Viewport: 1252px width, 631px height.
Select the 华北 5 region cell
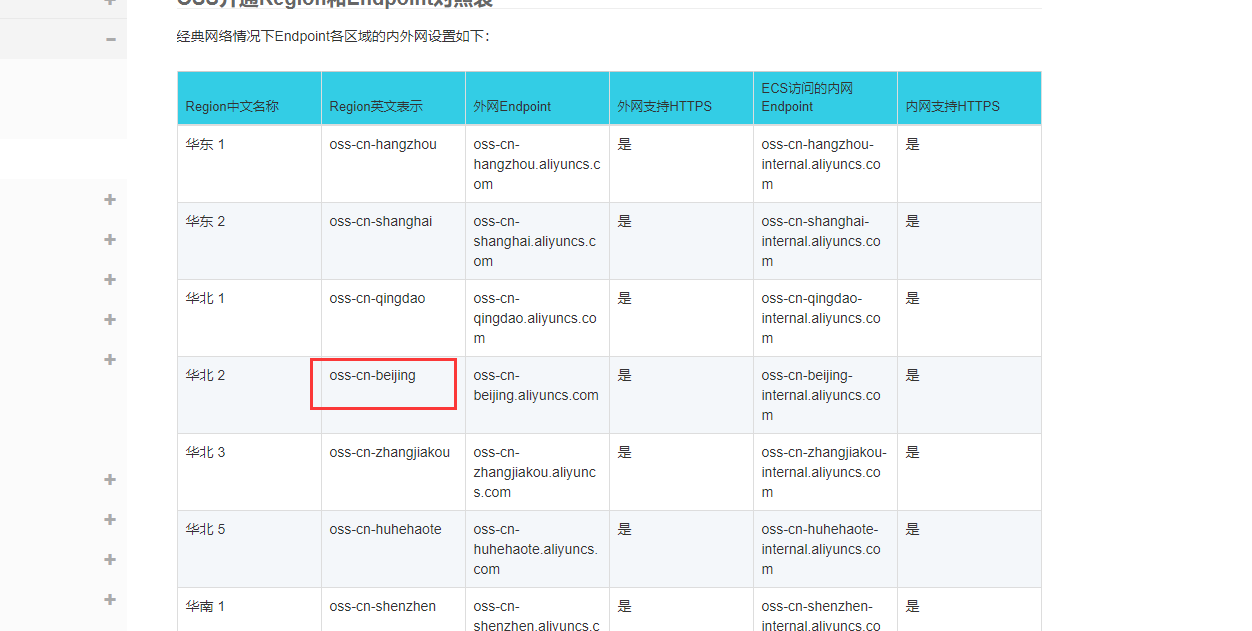click(206, 529)
